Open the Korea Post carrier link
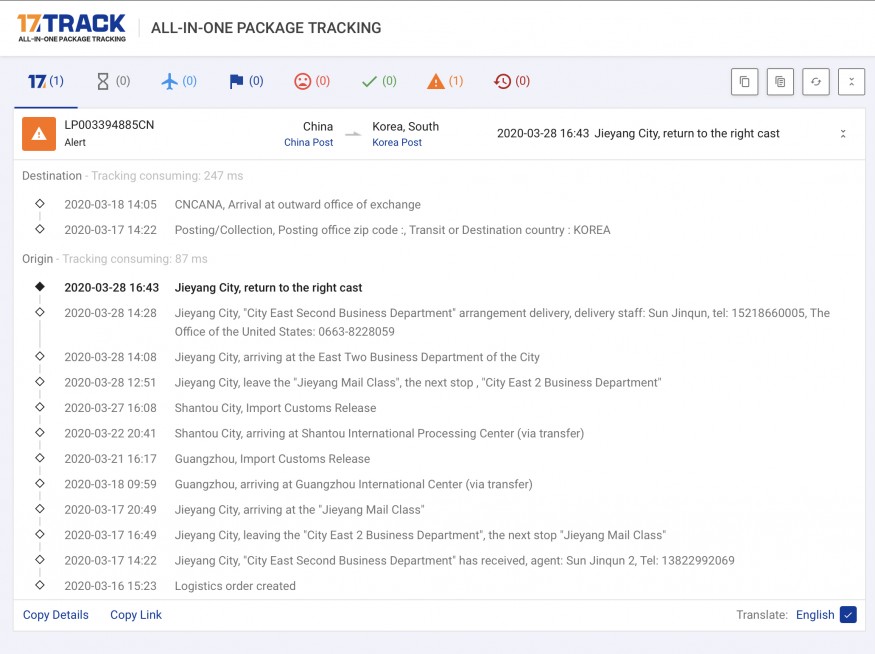 (x=397, y=142)
